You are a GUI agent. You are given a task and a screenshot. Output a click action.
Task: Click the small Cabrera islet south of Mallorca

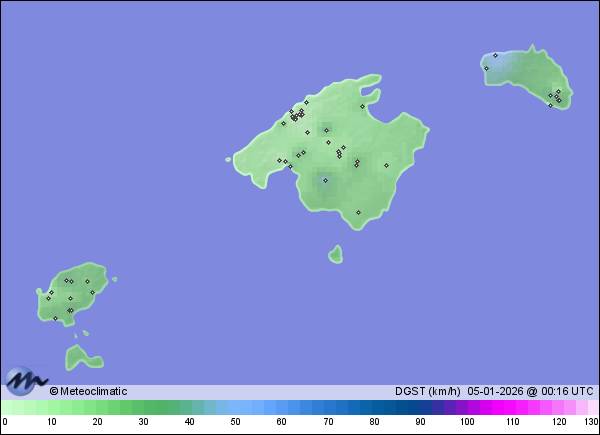335,255
